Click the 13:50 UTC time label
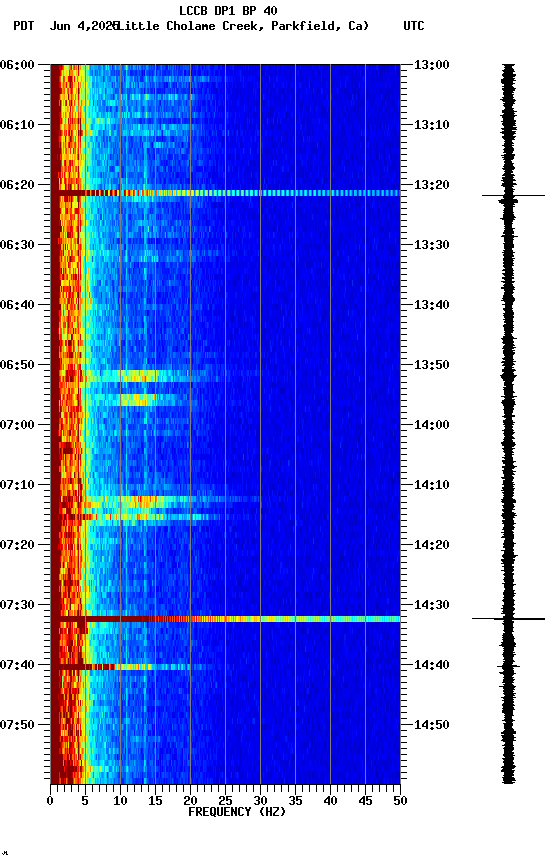Screen dimensions: 552x864 coord(432,365)
